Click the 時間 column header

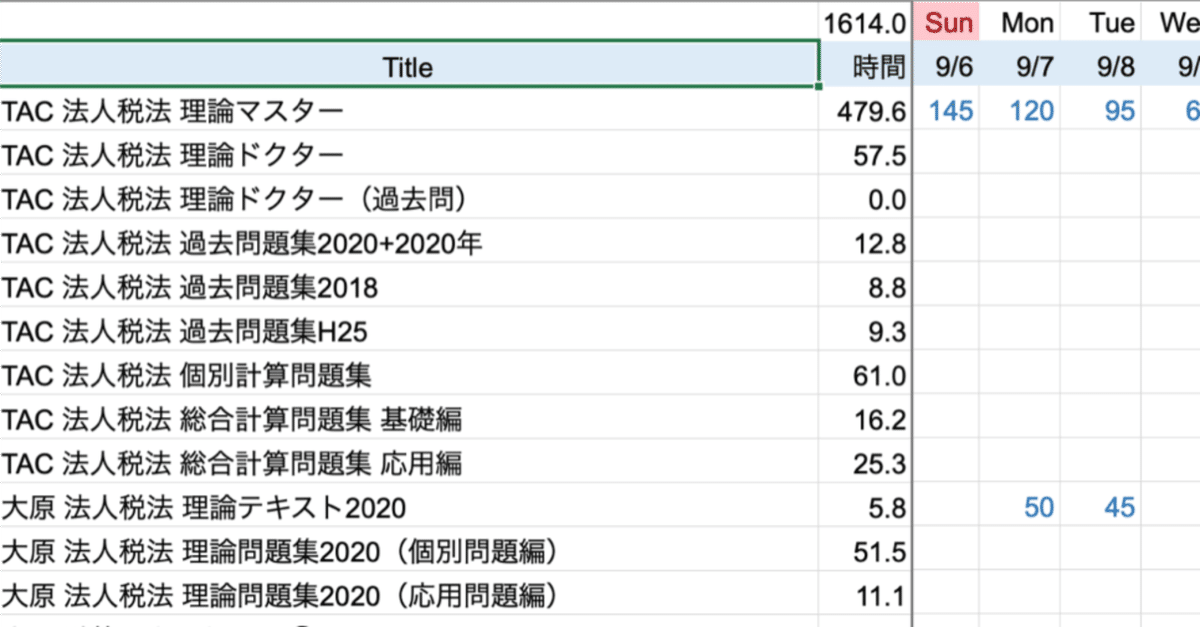866,67
